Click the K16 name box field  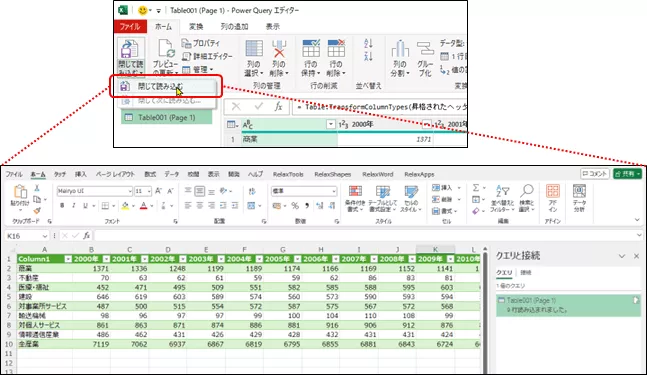(27, 236)
